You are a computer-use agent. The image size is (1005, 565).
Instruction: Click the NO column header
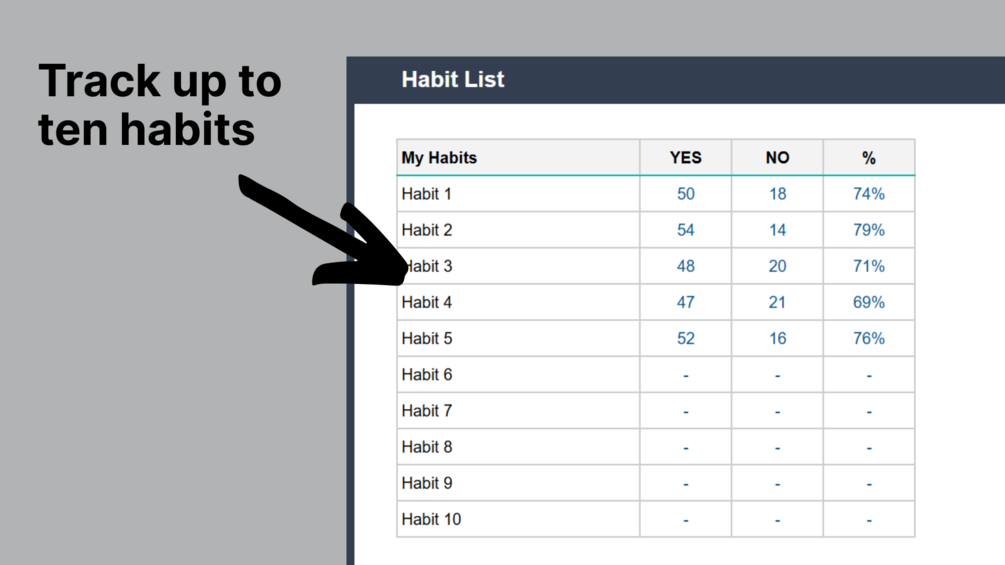click(777, 158)
